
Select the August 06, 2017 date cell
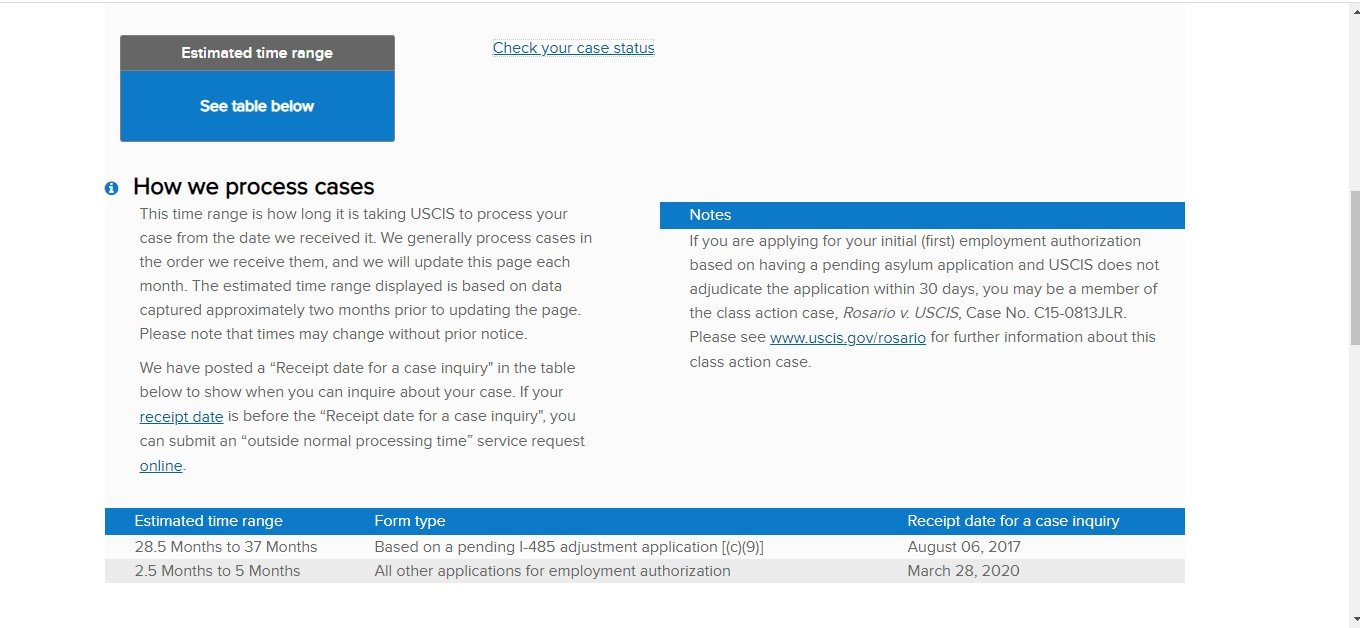[964, 547]
